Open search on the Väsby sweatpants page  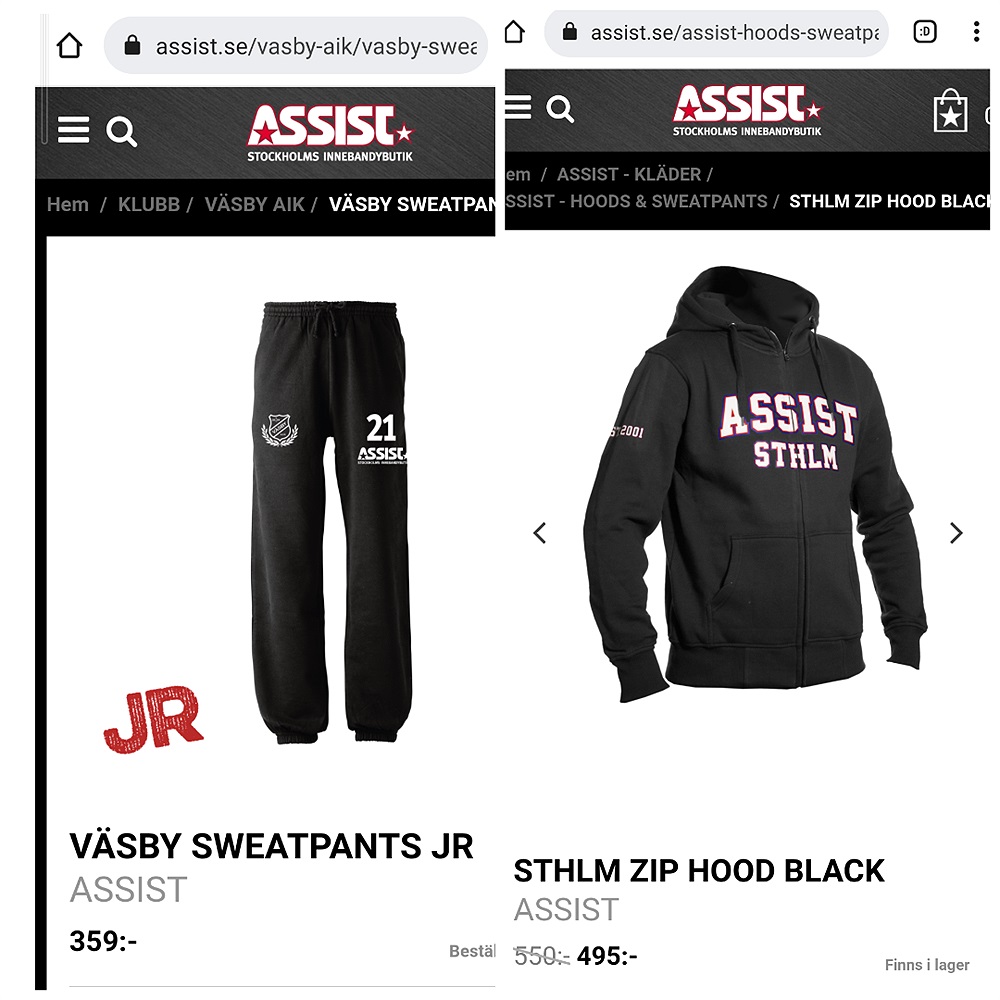pos(121,131)
